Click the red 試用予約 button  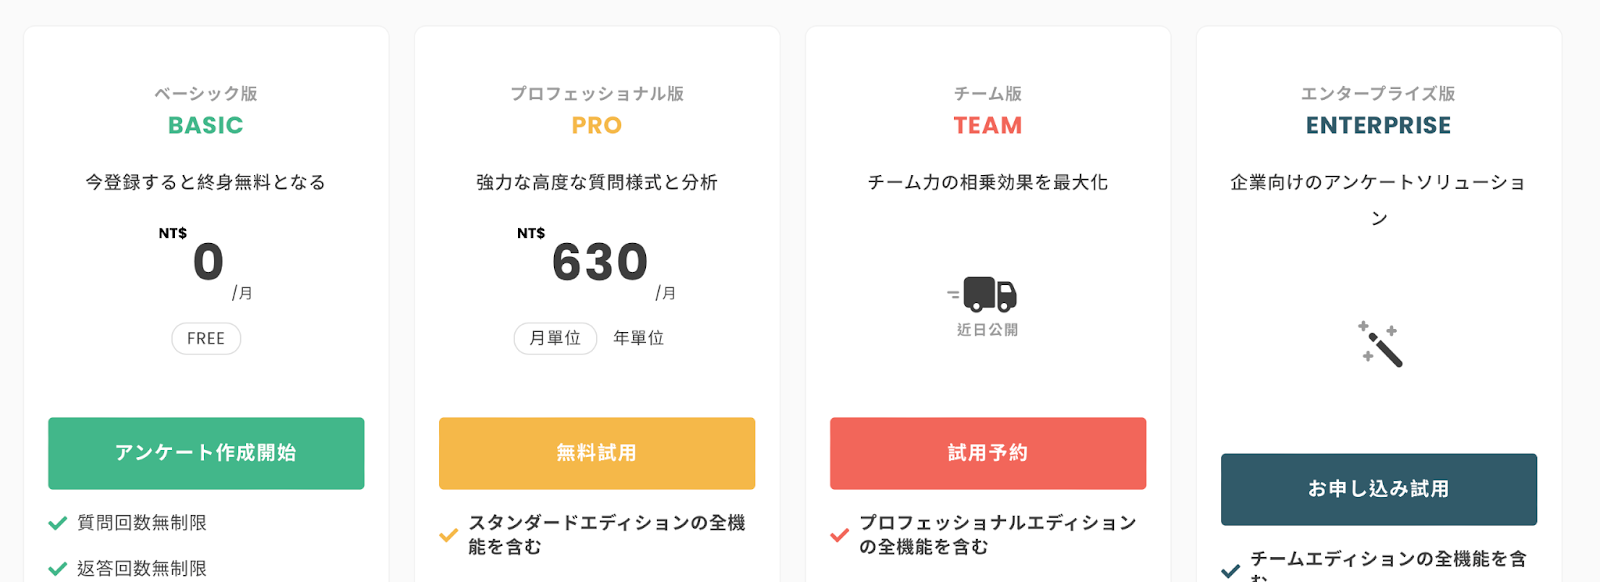point(988,453)
